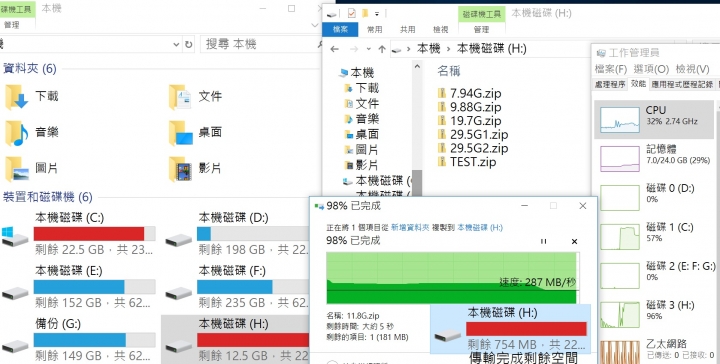The height and width of the screenshot is (364, 720).
Task: Click 本機 breadcrumb in H: address bar
Action: pos(428,49)
